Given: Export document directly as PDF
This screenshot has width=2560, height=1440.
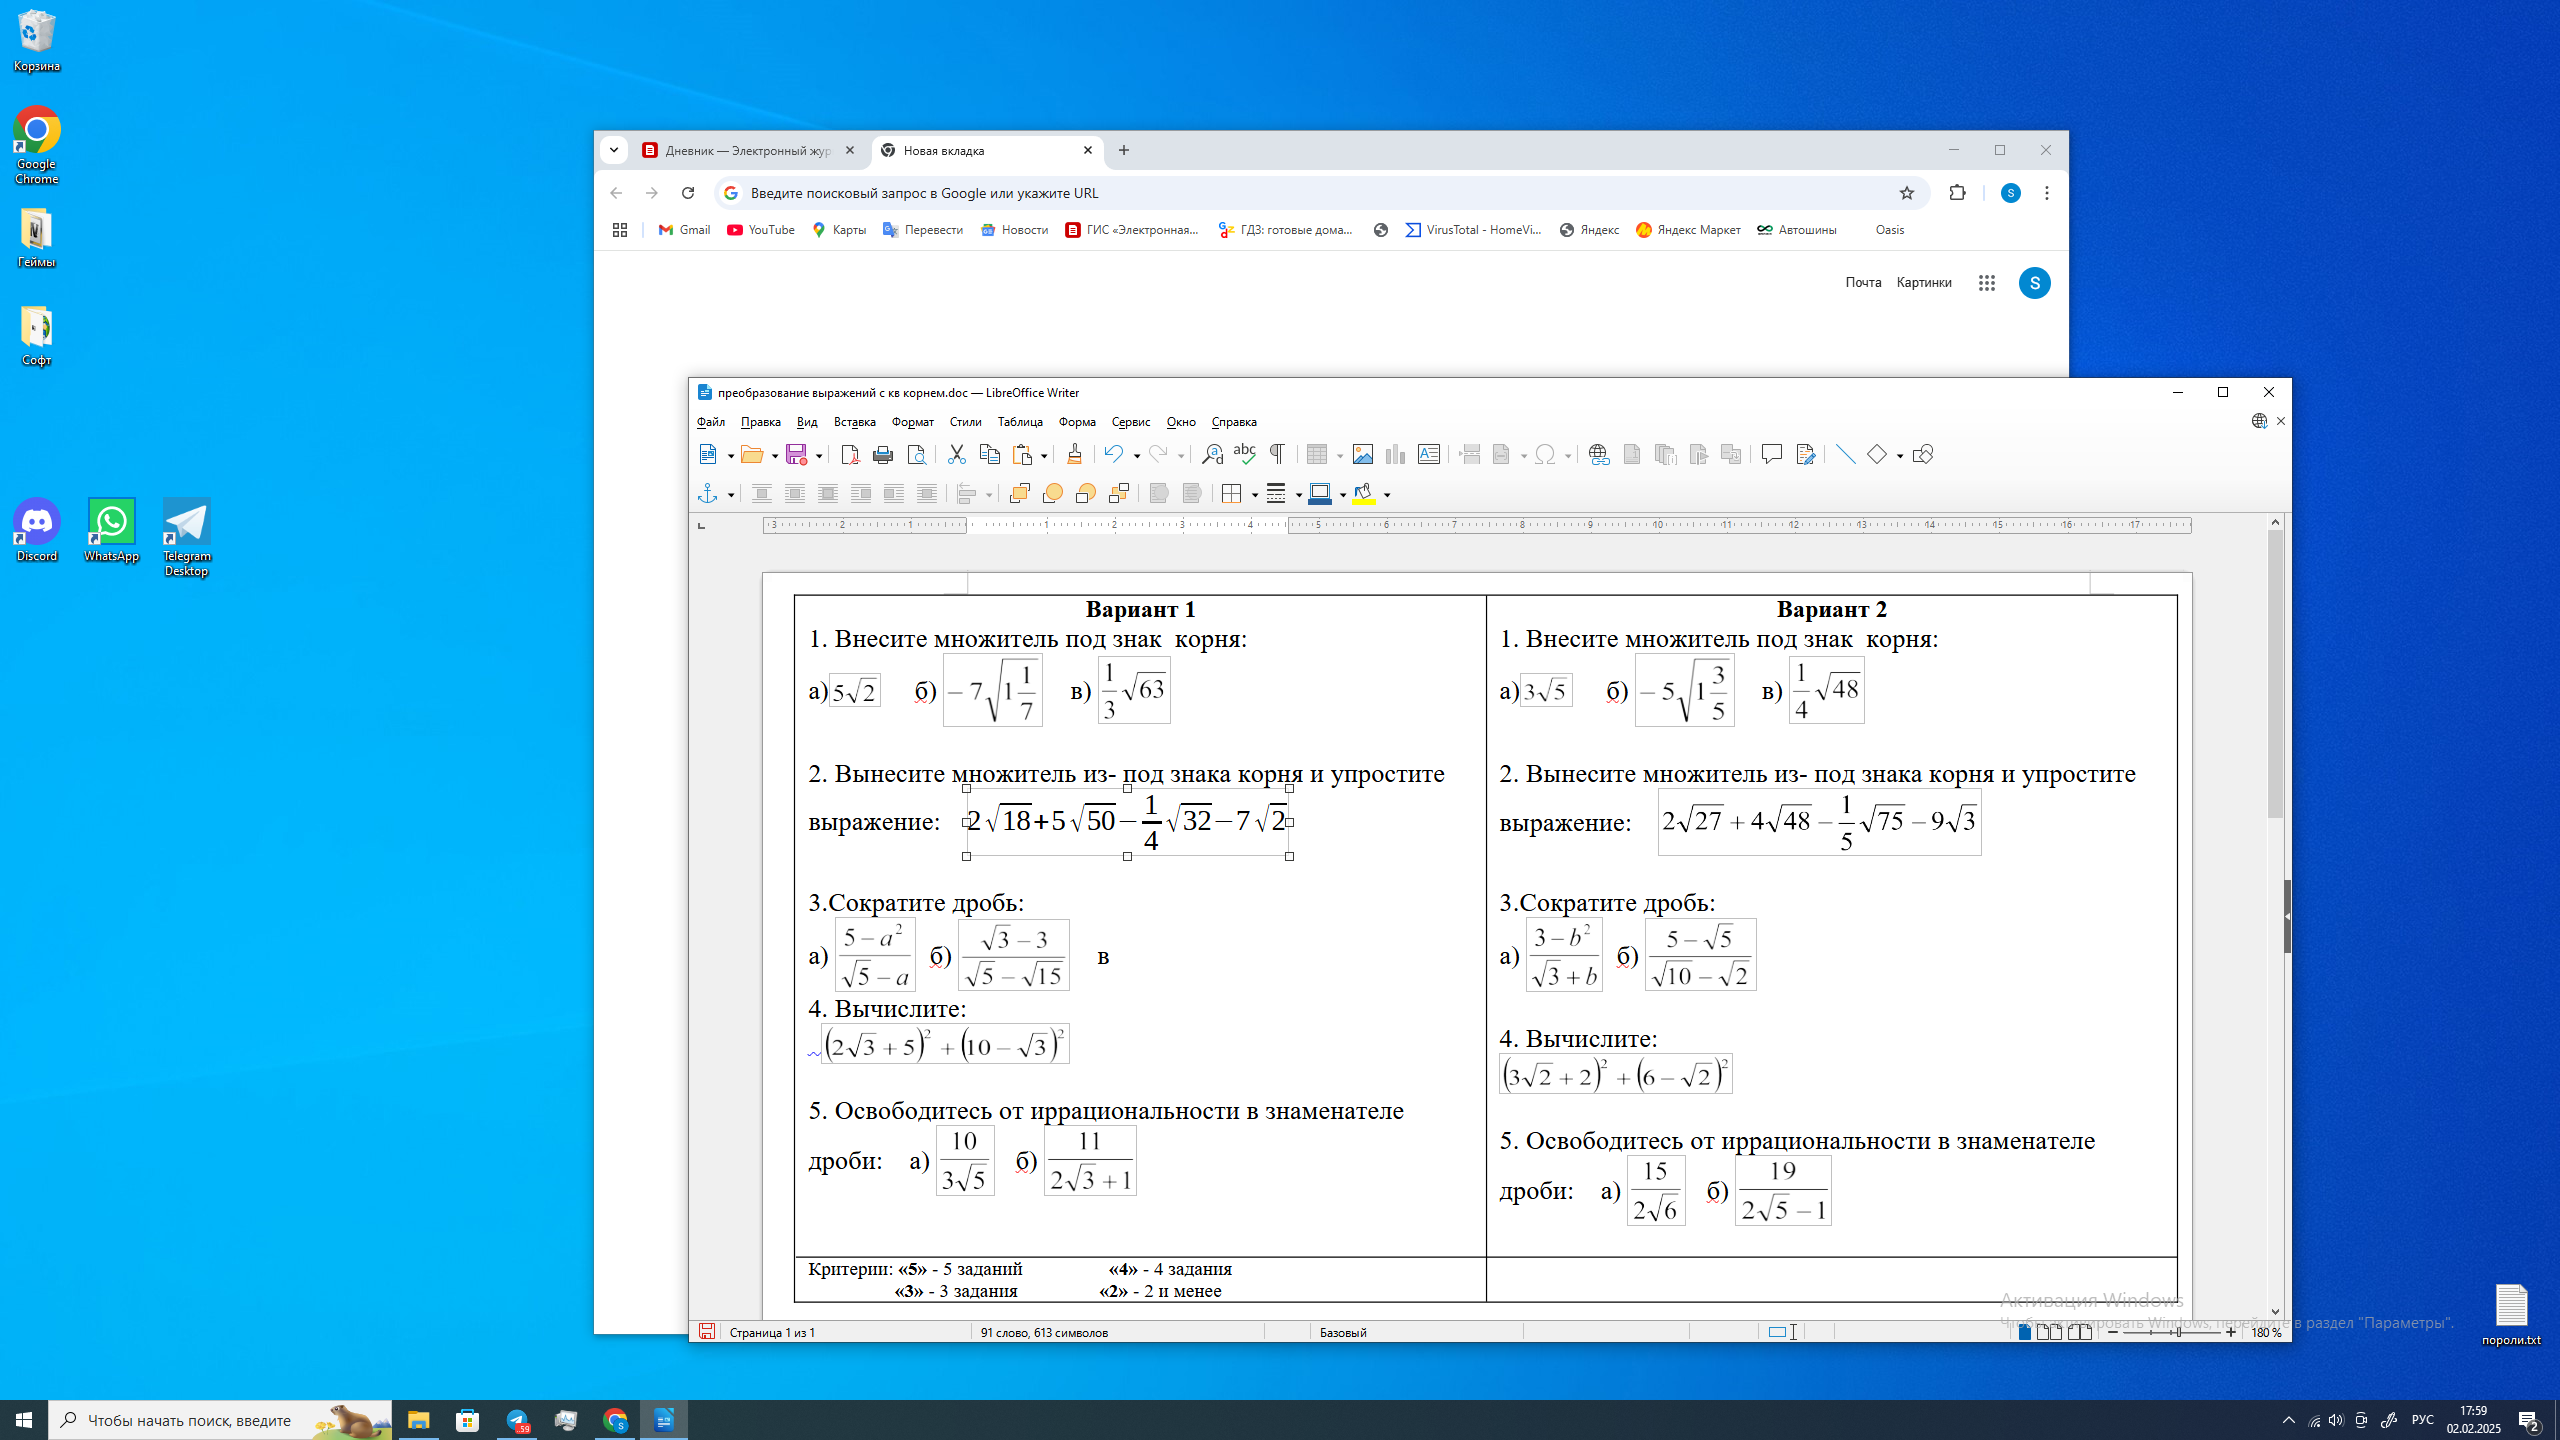Looking at the screenshot, I should [850, 455].
